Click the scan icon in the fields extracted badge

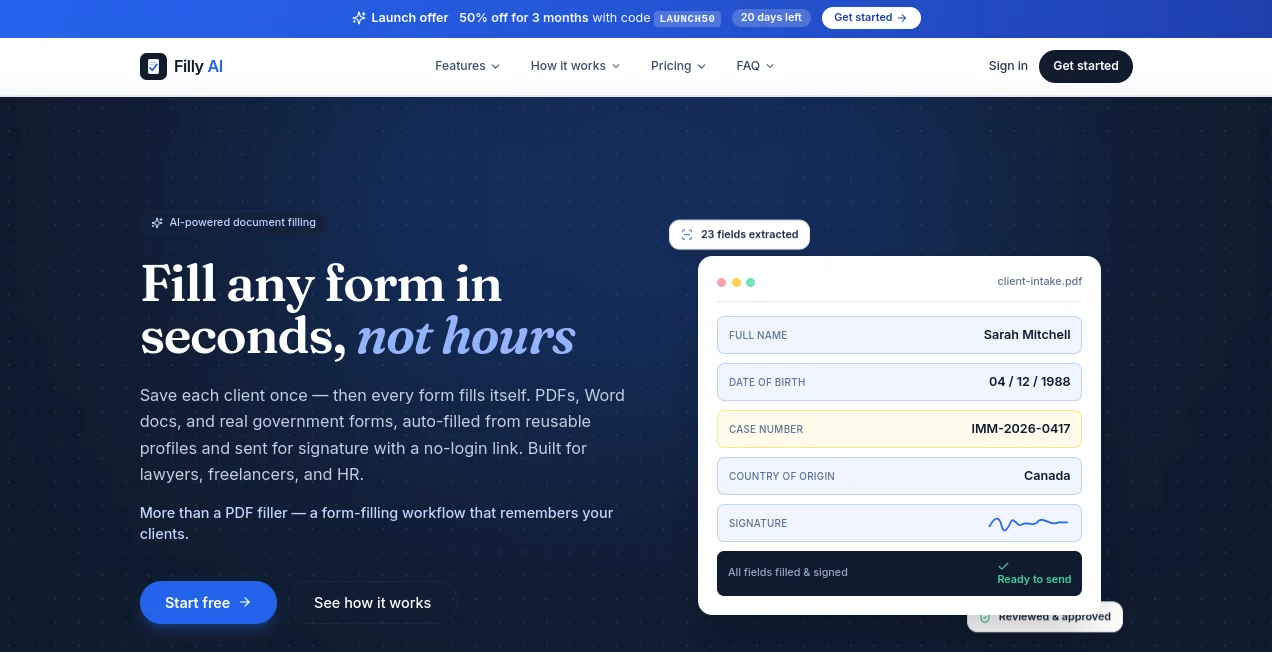[687, 235]
